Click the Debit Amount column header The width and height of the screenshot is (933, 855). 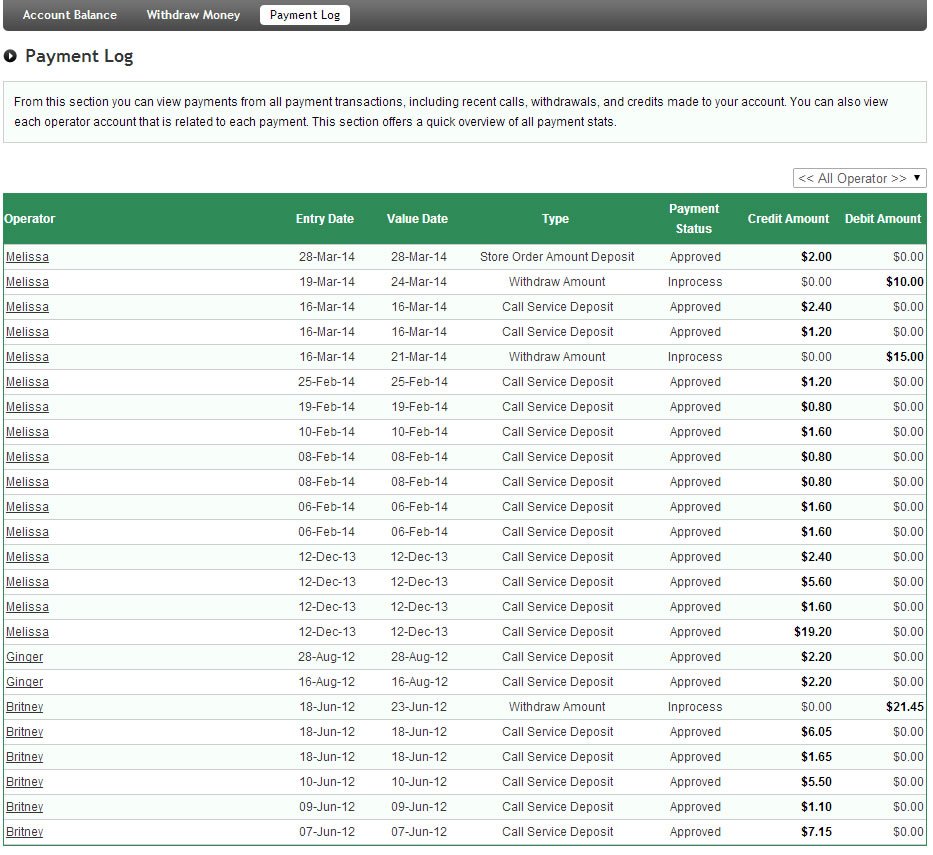pos(883,218)
